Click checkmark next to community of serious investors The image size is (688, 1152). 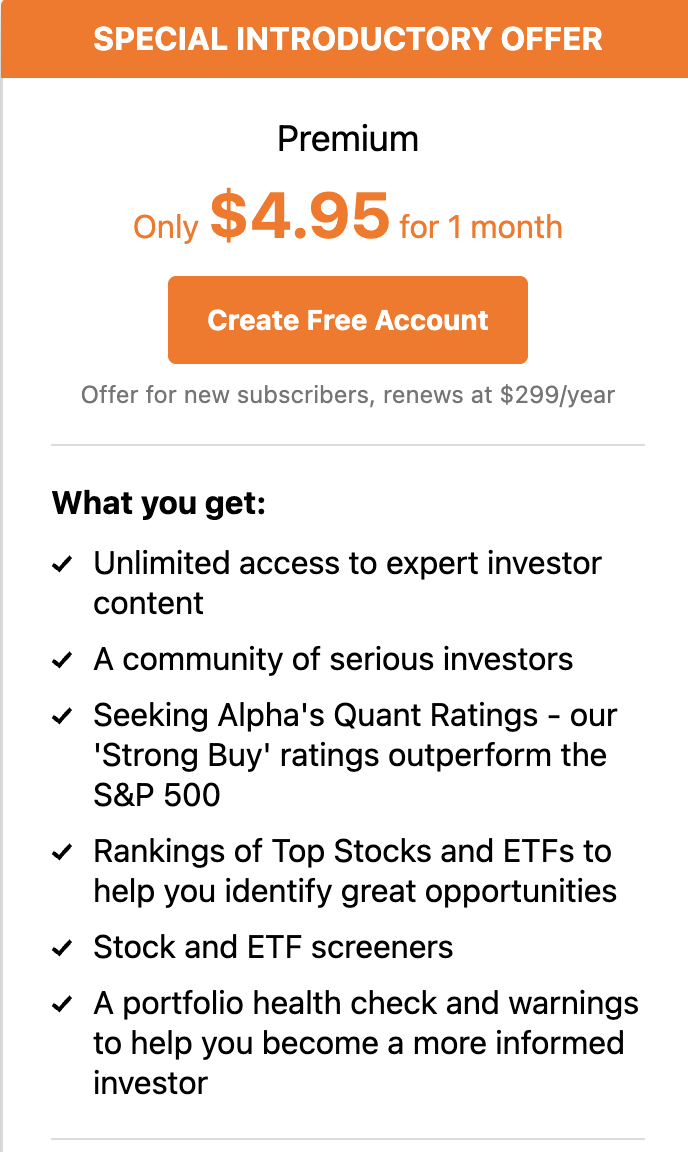tap(62, 660)
